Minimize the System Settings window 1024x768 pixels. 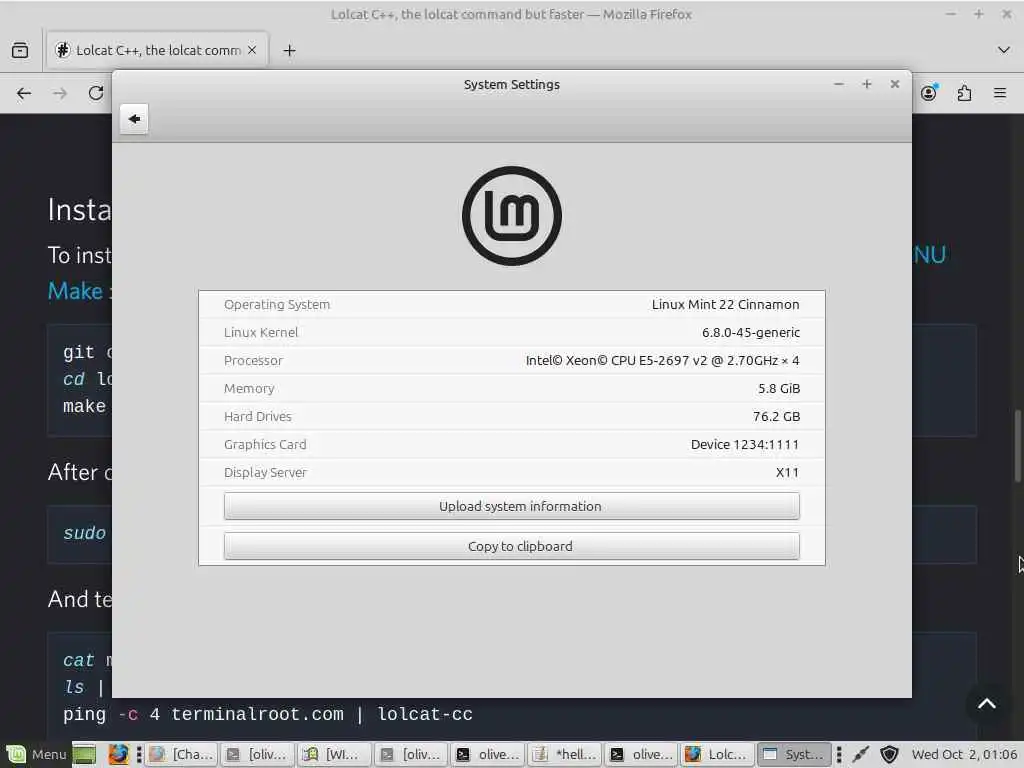coord(839,84)
